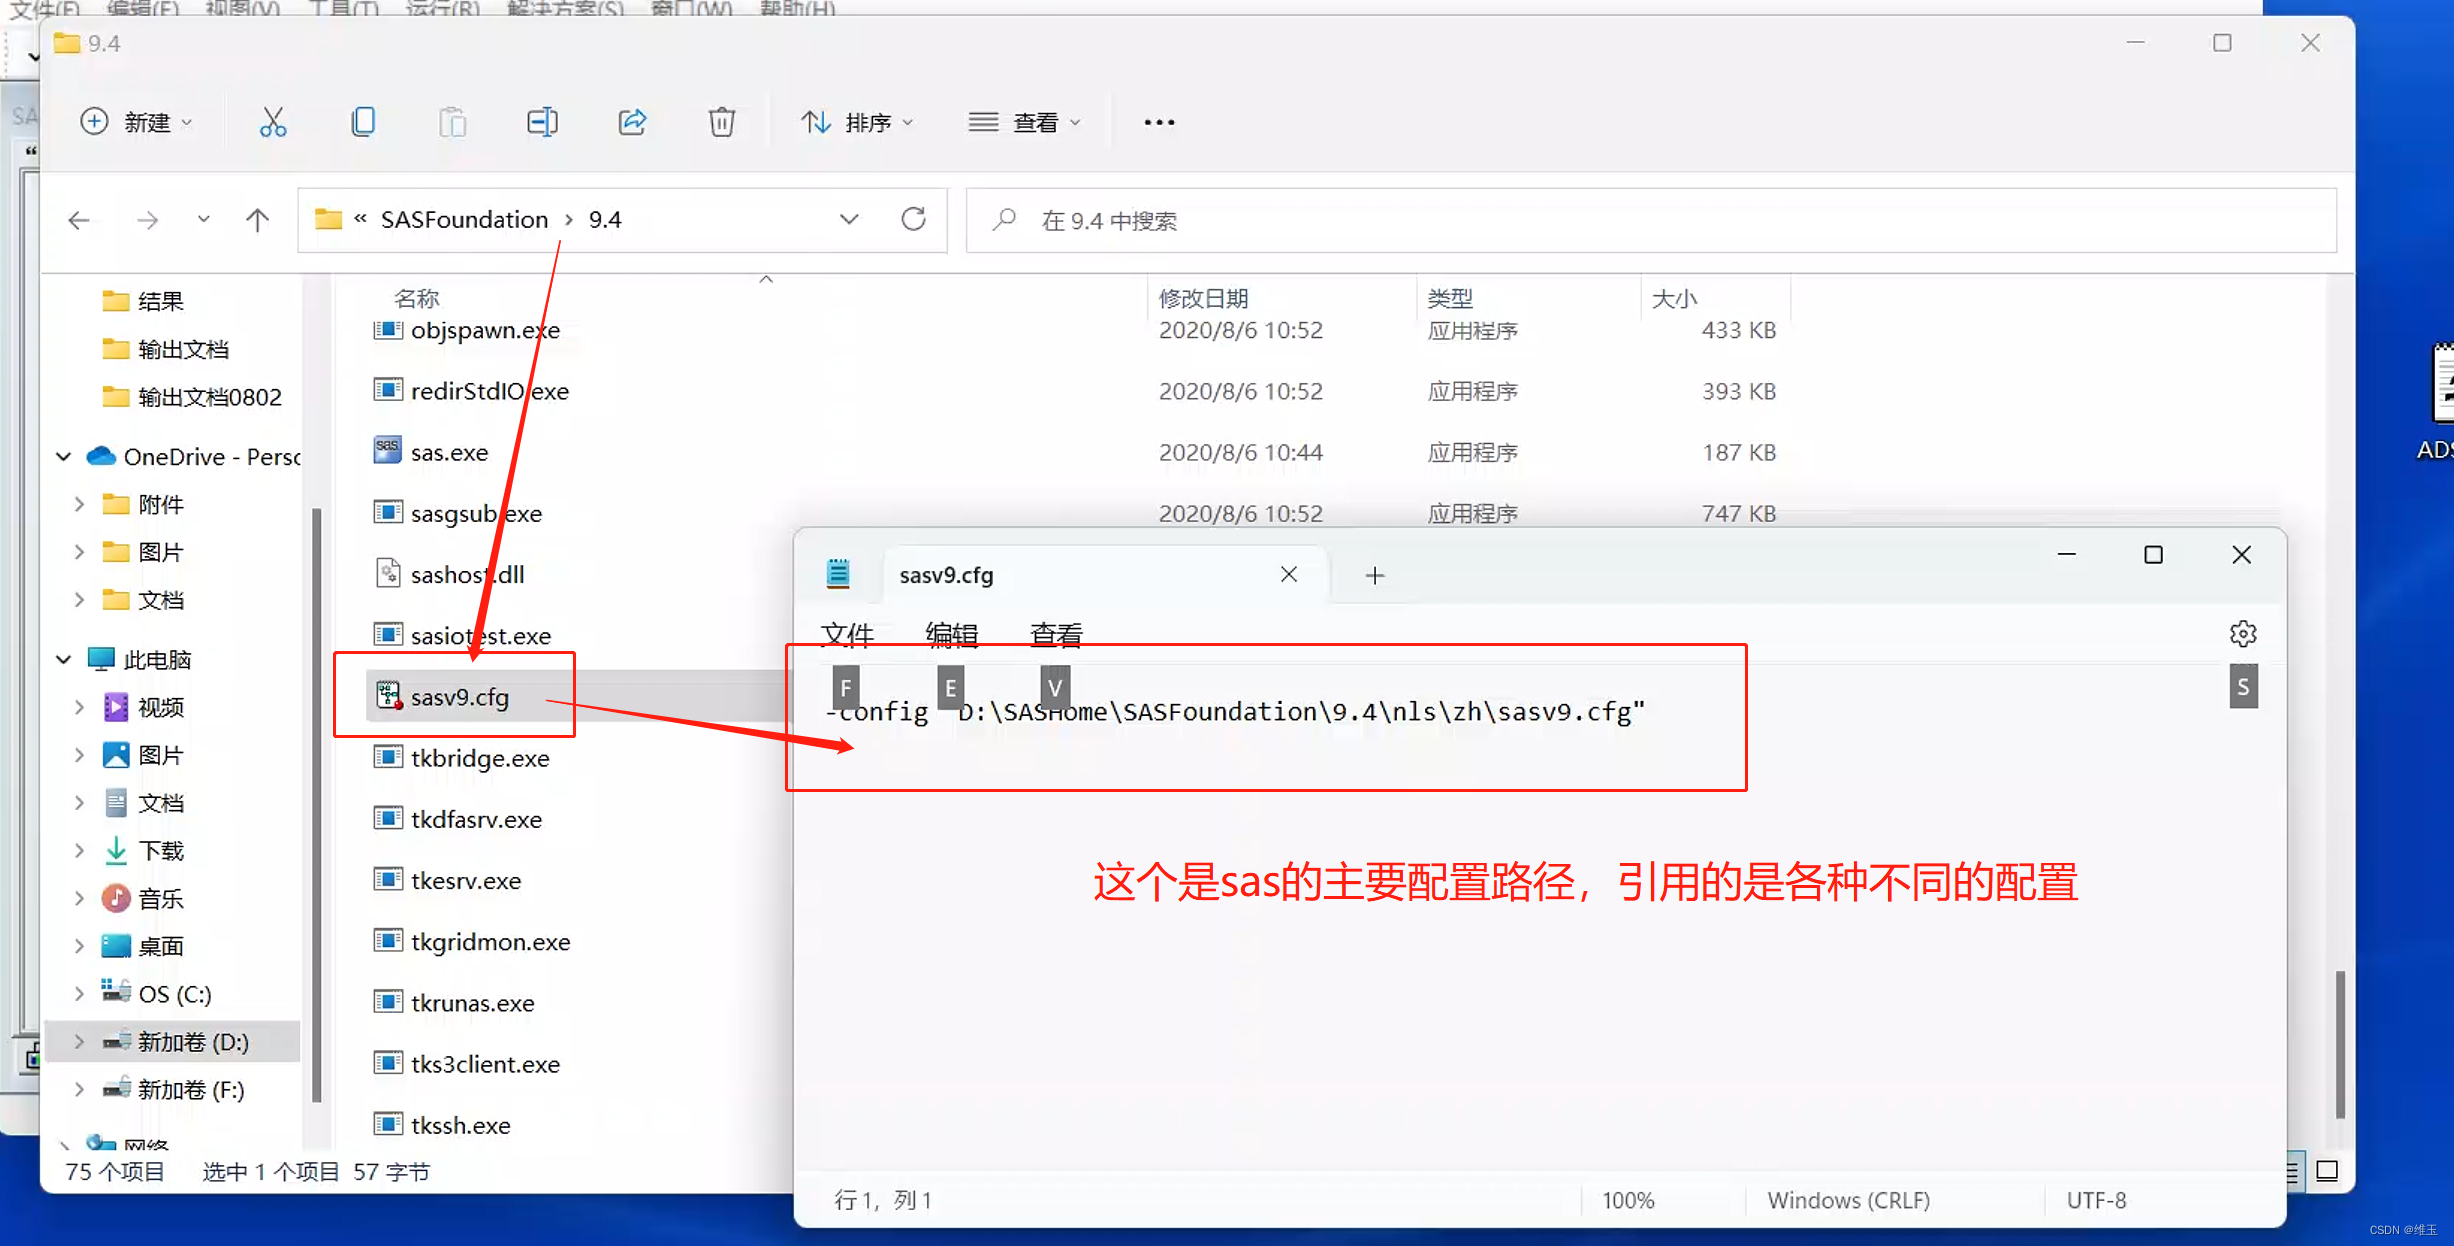Collapse the 此电脑 tree node
This screenshot has height=1246, width=2454.
click(64, 660)
